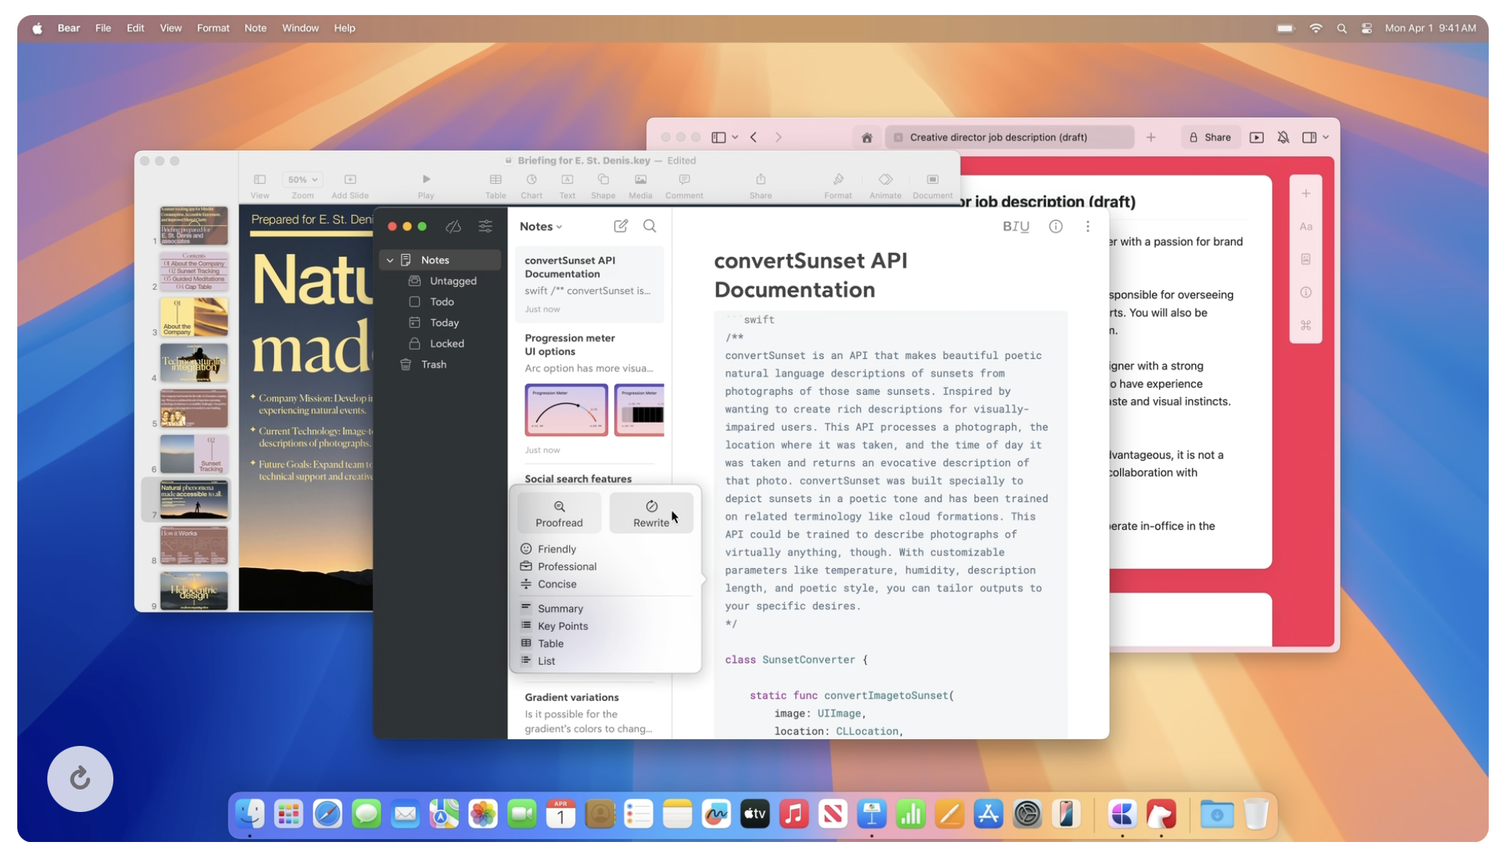This screenshot has width=1500, height=851.
Task: Click the plus icon at the top of the pink window's right panel
Action: pos(1306,194)
